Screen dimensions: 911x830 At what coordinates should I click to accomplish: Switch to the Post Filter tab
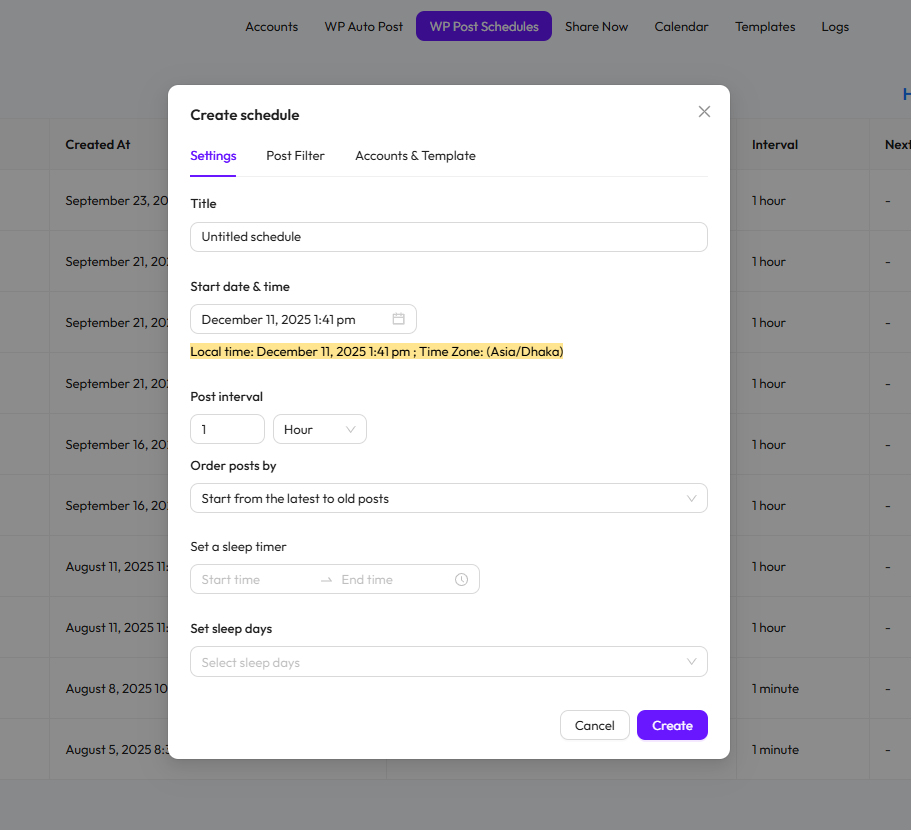tap(295, 156)
